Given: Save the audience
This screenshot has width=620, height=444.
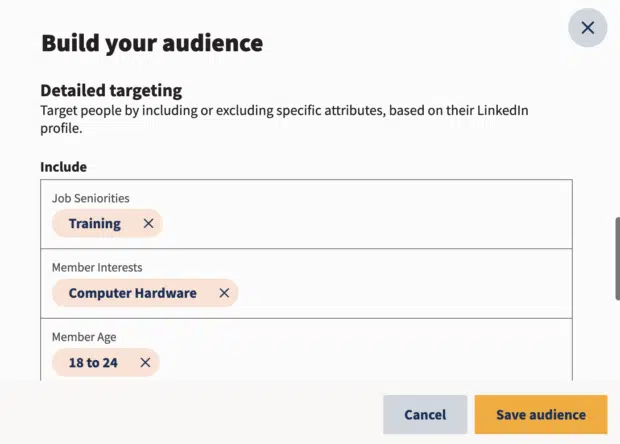Looking at the screenshot, I should (541, 414).
